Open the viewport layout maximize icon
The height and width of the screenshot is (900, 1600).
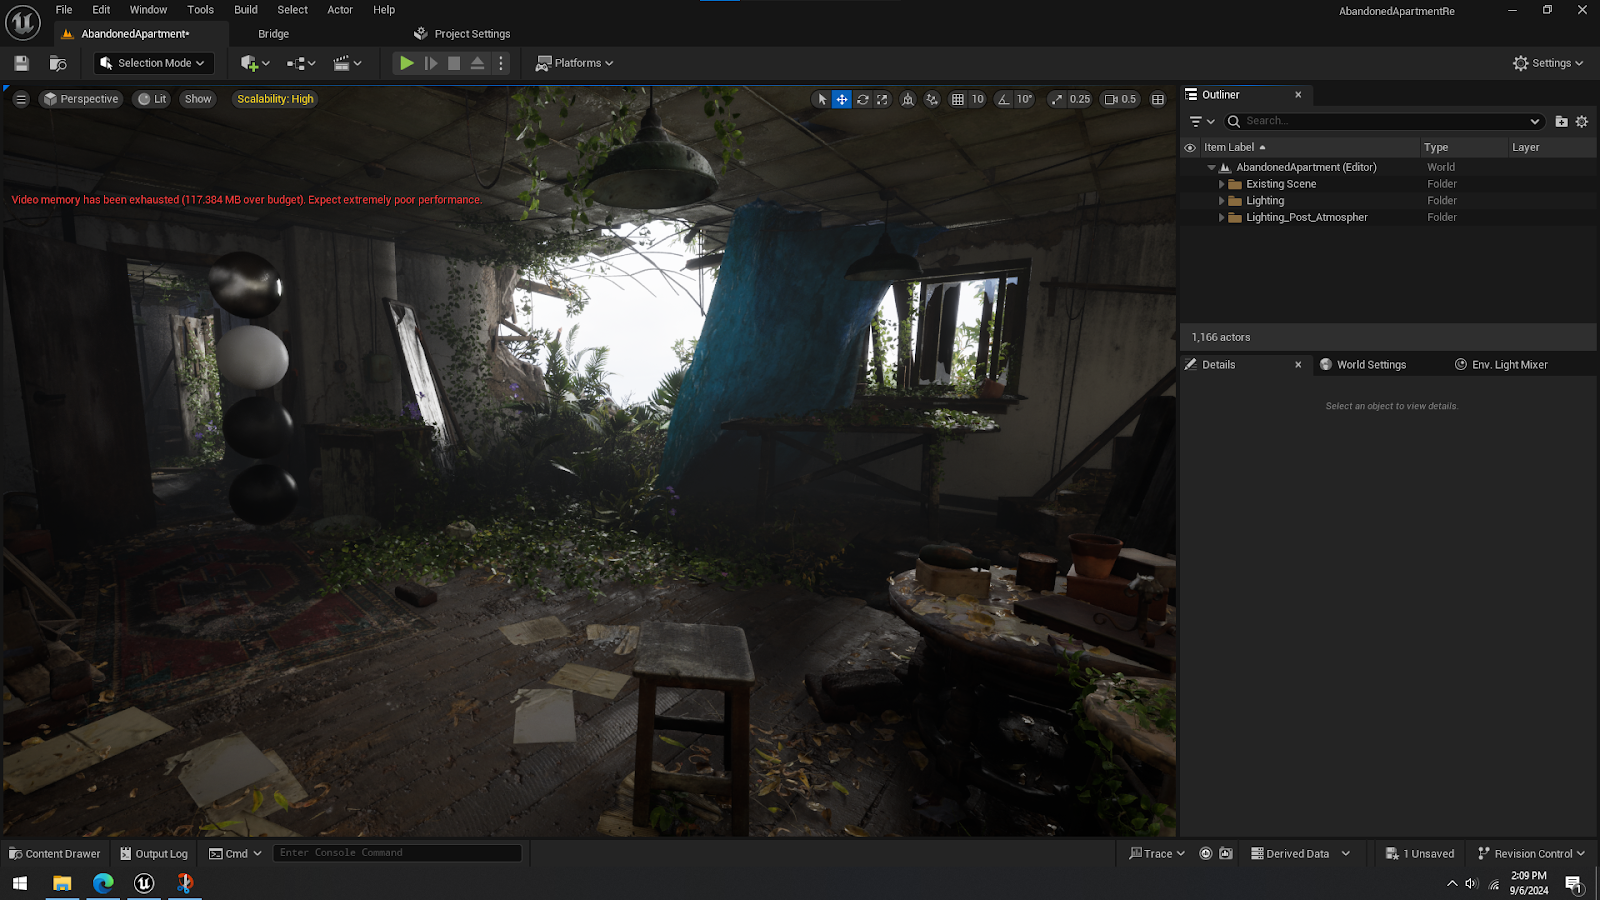click(x=1158, y=99)
